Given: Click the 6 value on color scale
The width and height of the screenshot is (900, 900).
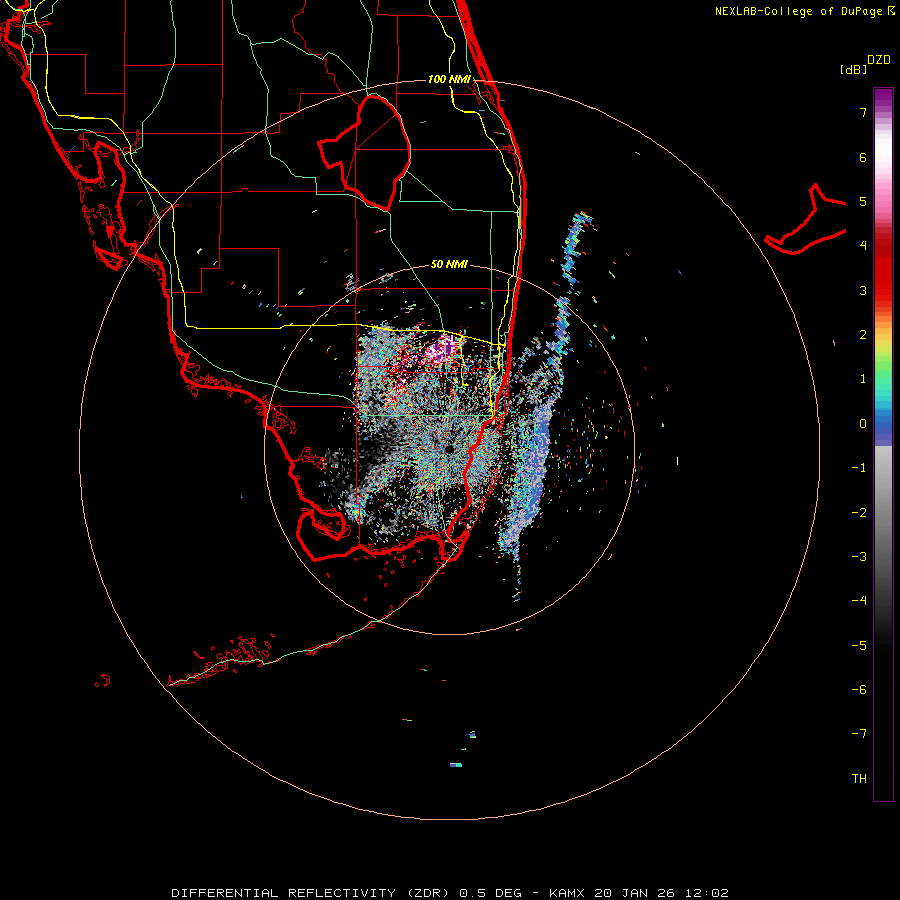Looking at the screenshot, I should click(862, 157).
